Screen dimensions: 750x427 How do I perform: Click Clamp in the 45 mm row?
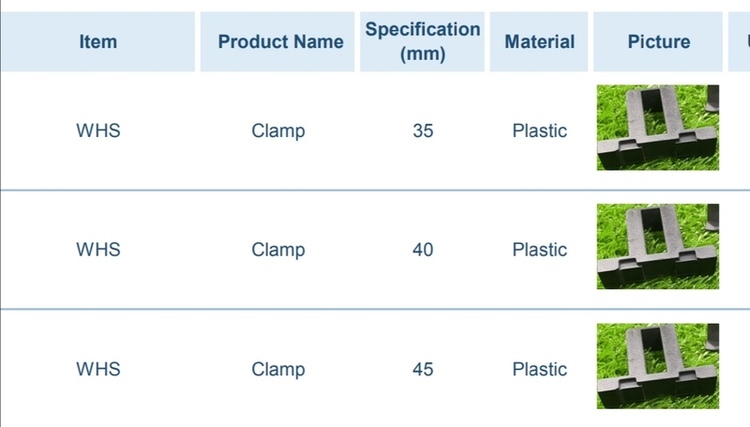(278, 369)
